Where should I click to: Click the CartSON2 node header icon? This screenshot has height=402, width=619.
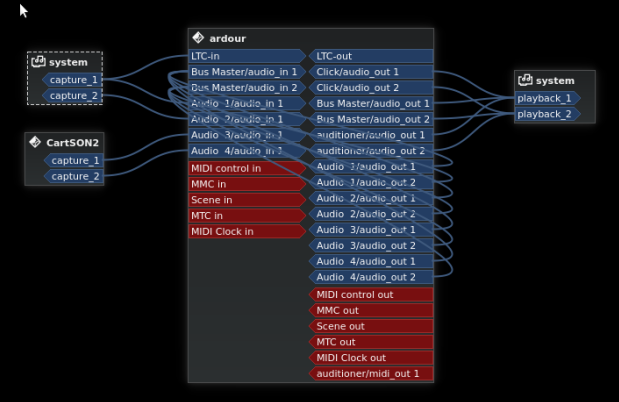(x=35, y=142)
